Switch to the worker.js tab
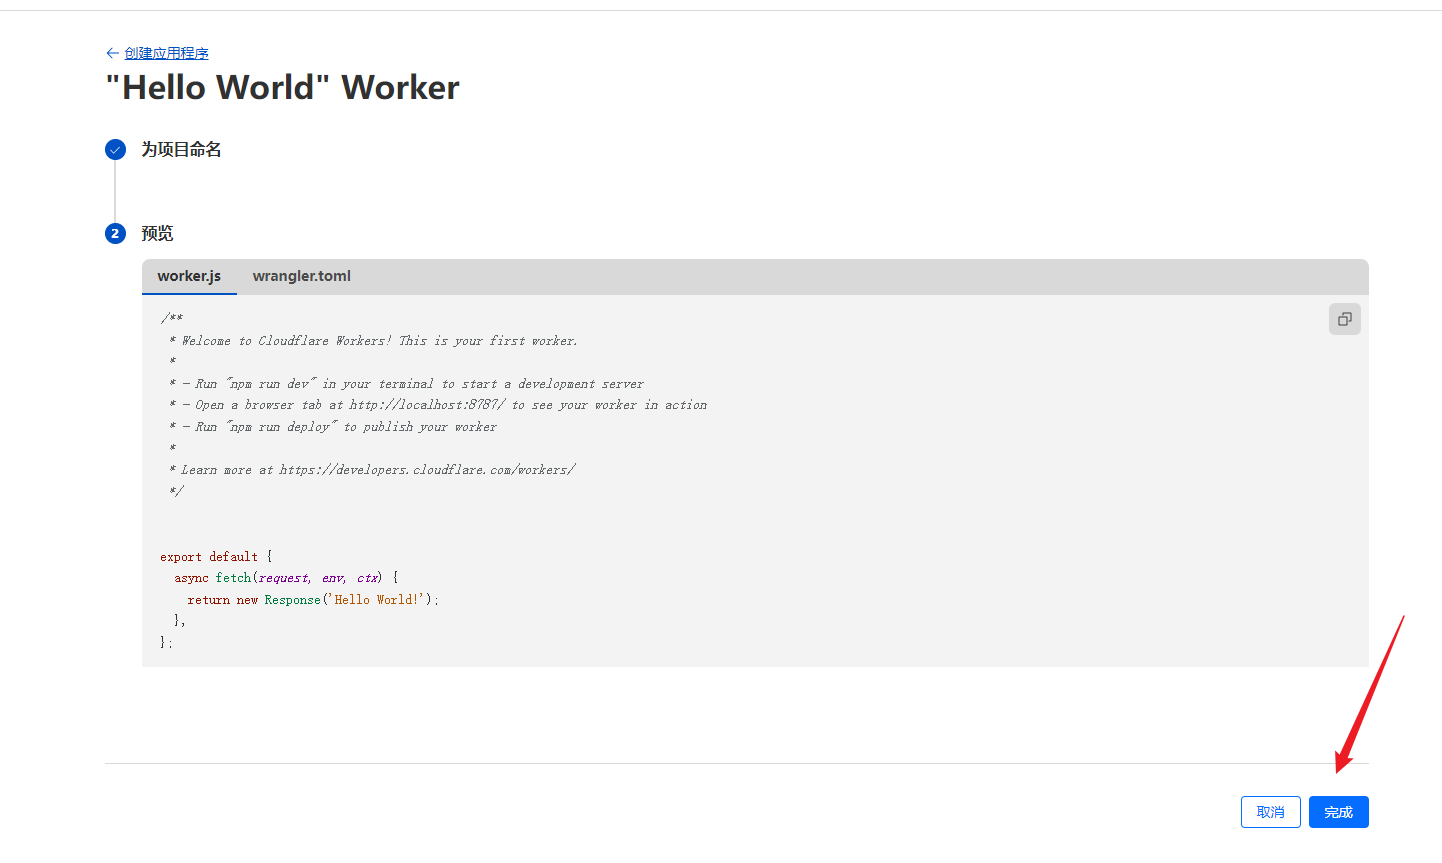Image resolution: width=1442 pixels, height=863 pixels. coord(189,276)
